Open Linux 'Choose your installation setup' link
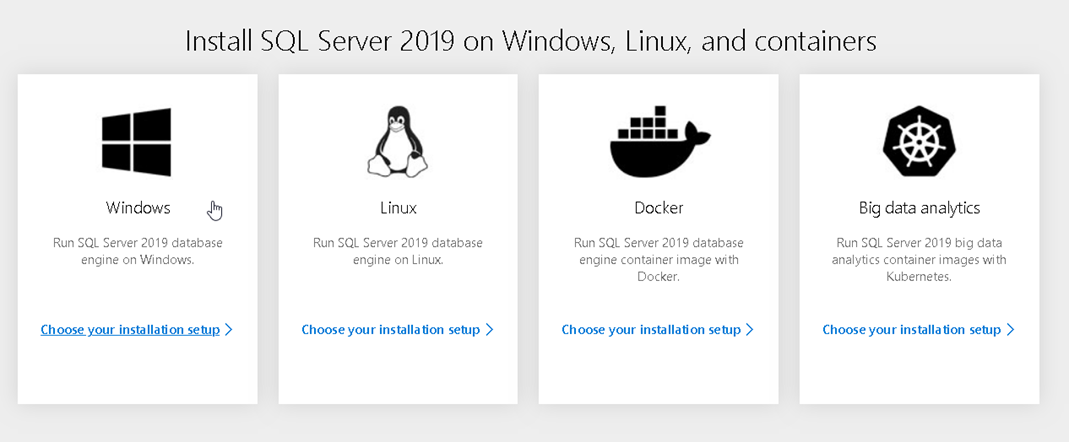The image size is (1069, 442). (x=391, y=330)
